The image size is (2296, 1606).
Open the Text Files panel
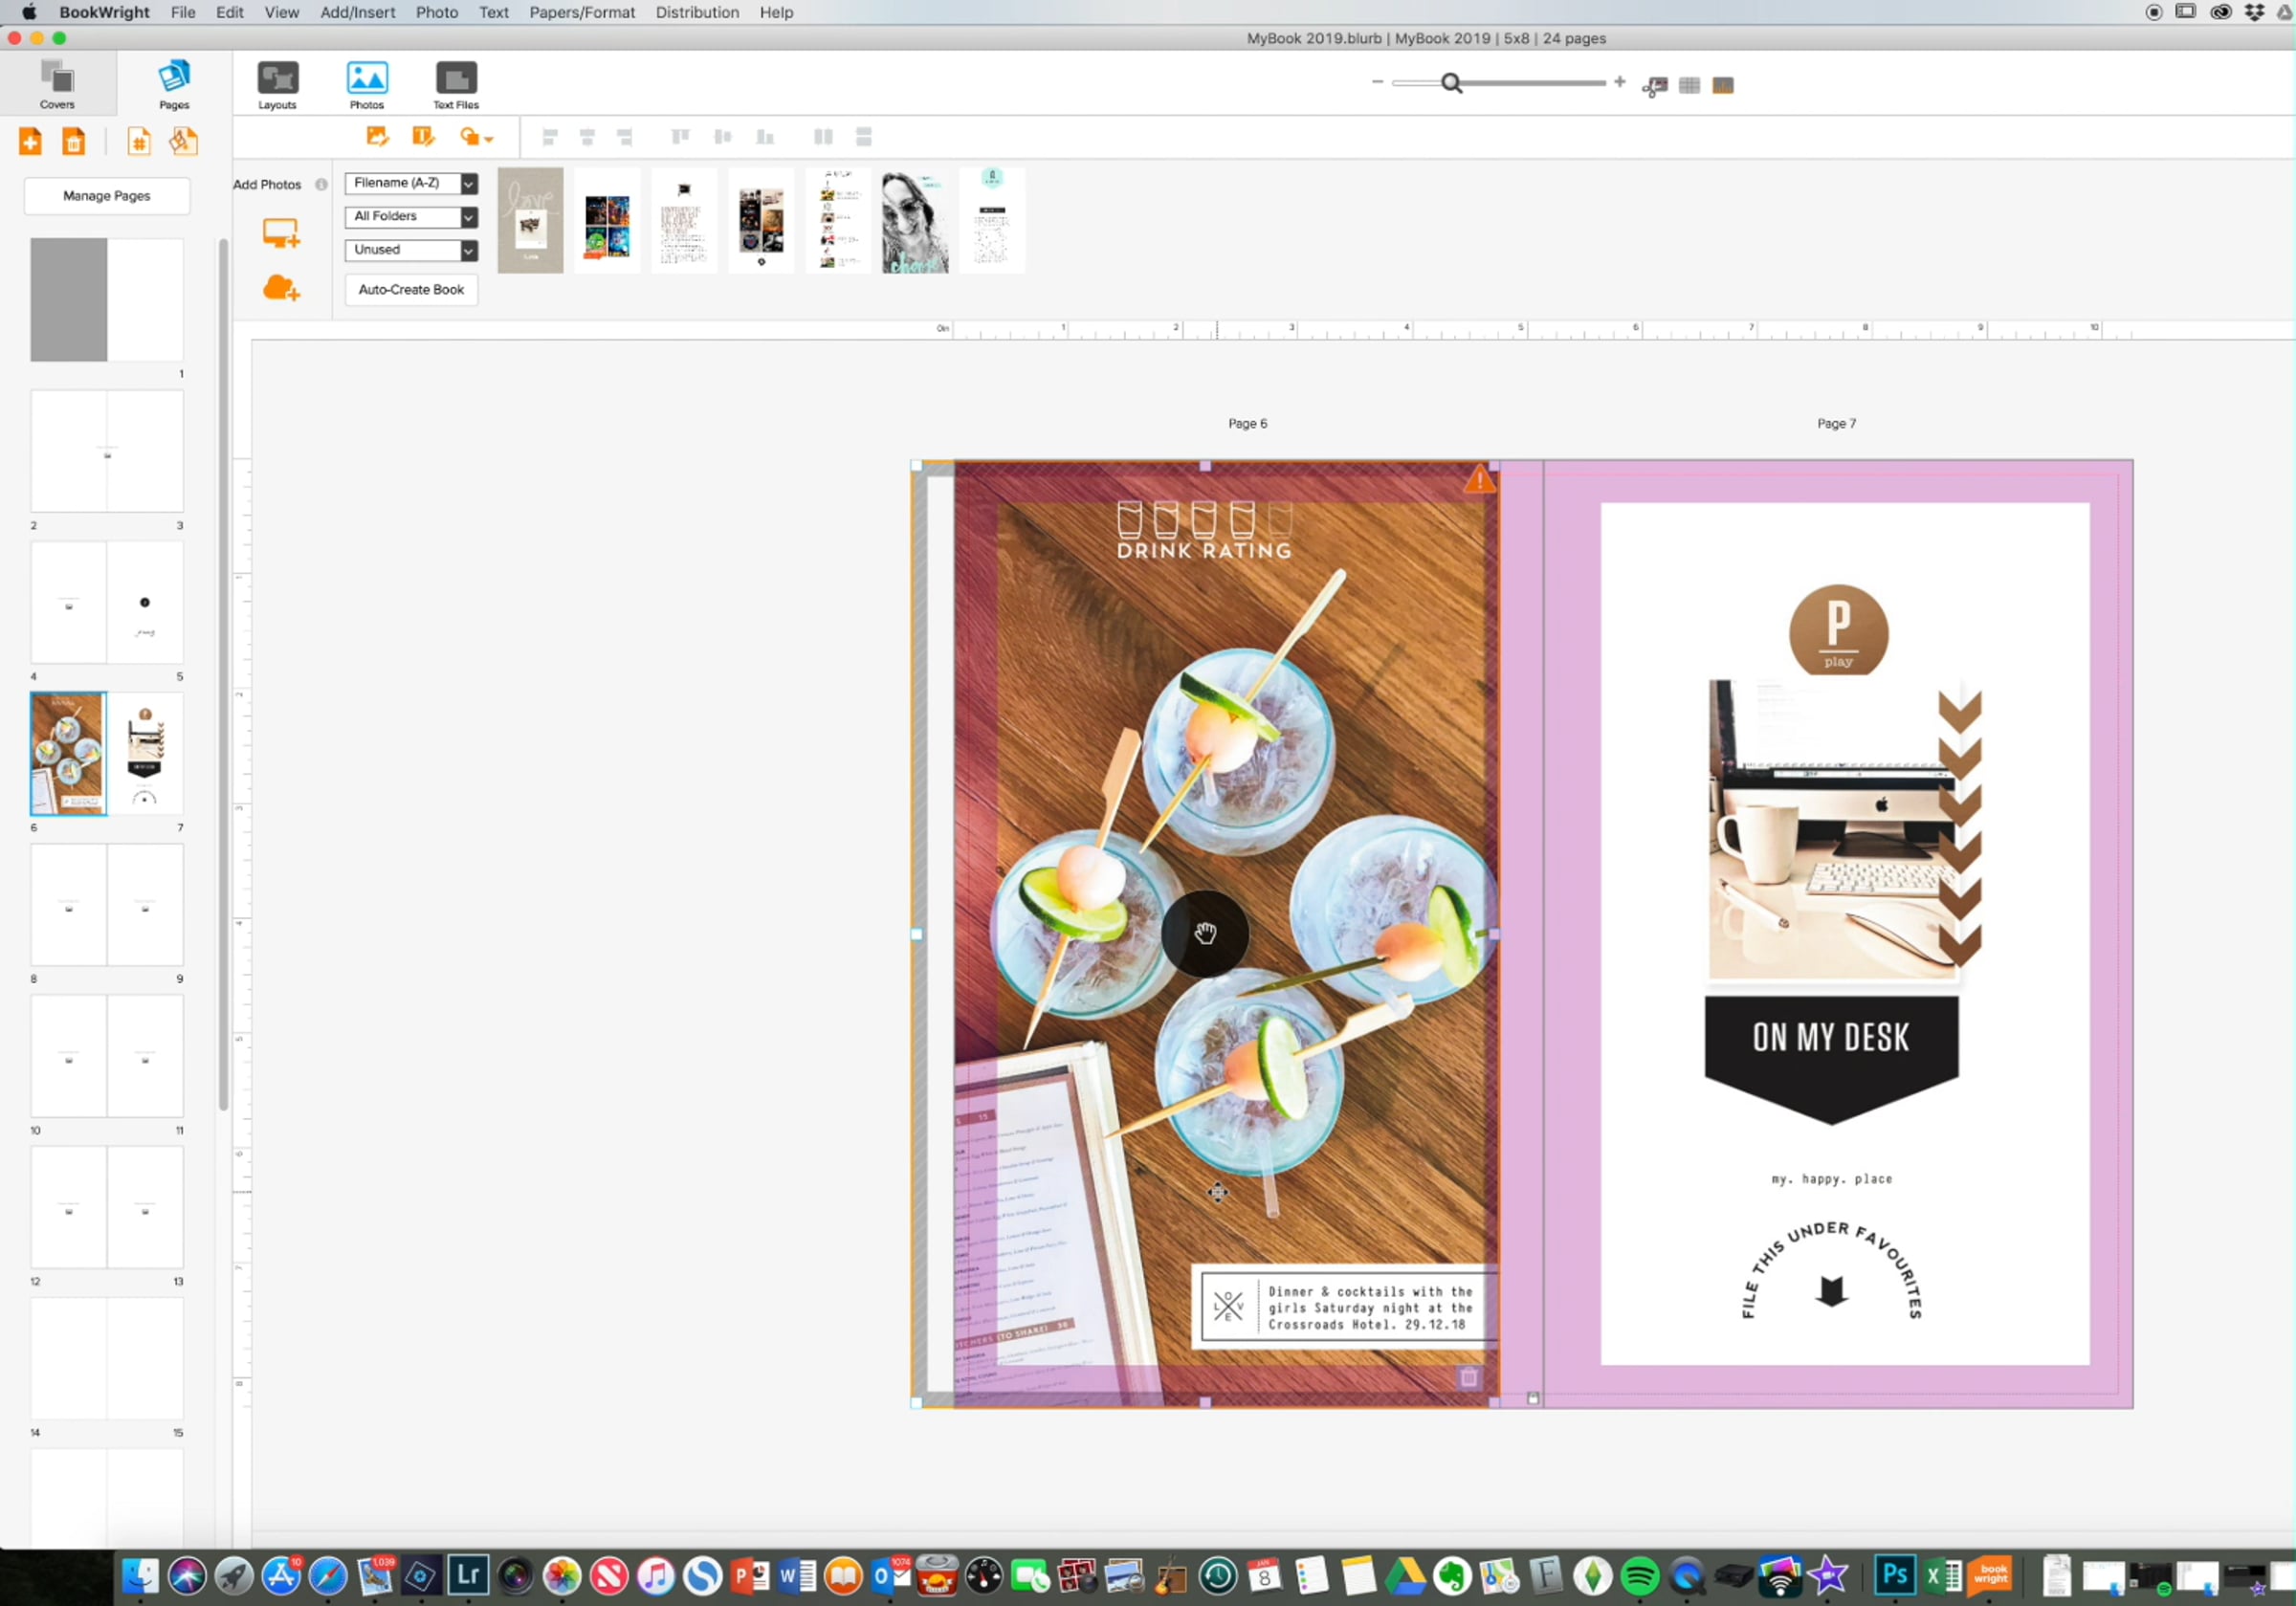(x=456, y=85)
